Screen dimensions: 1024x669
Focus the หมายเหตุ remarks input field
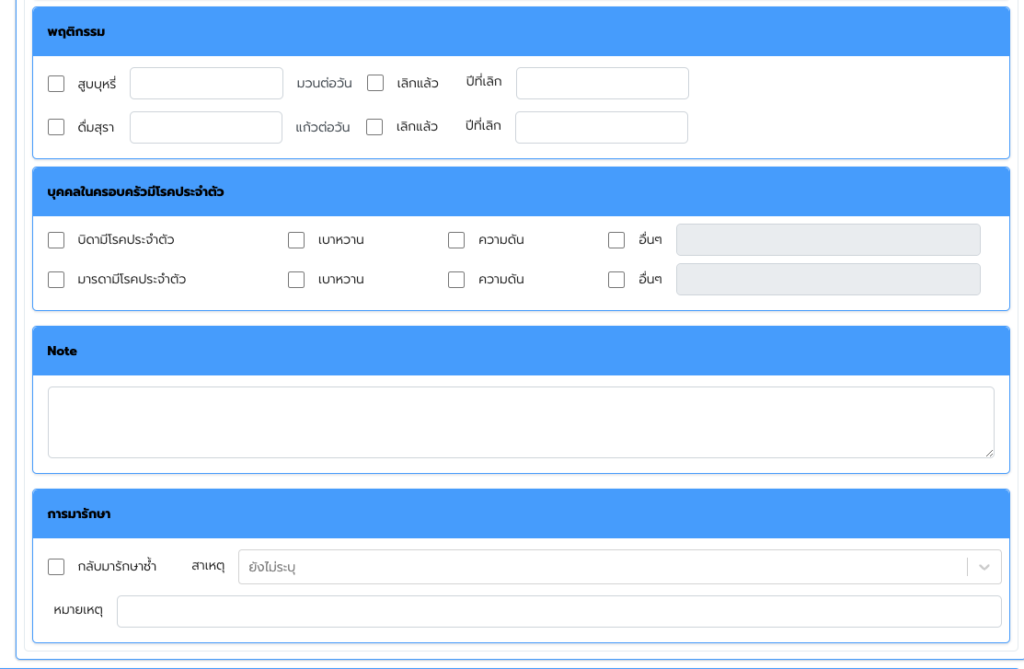(558, 611)
